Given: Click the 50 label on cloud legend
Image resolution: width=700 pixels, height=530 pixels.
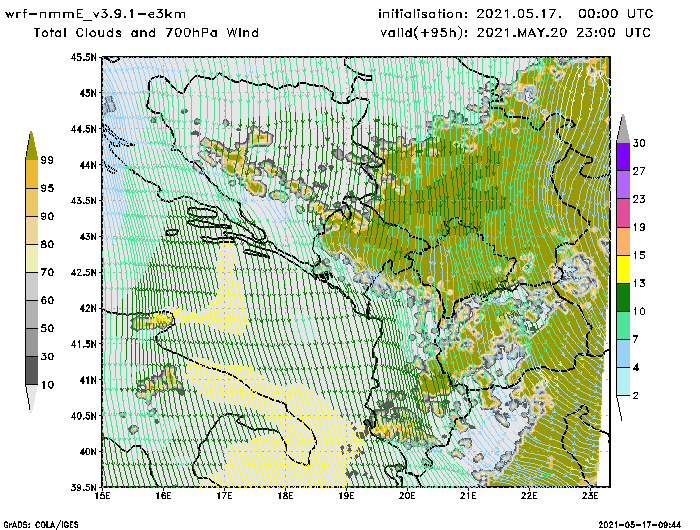Looking at the screenshot, I should pos(47,329).
